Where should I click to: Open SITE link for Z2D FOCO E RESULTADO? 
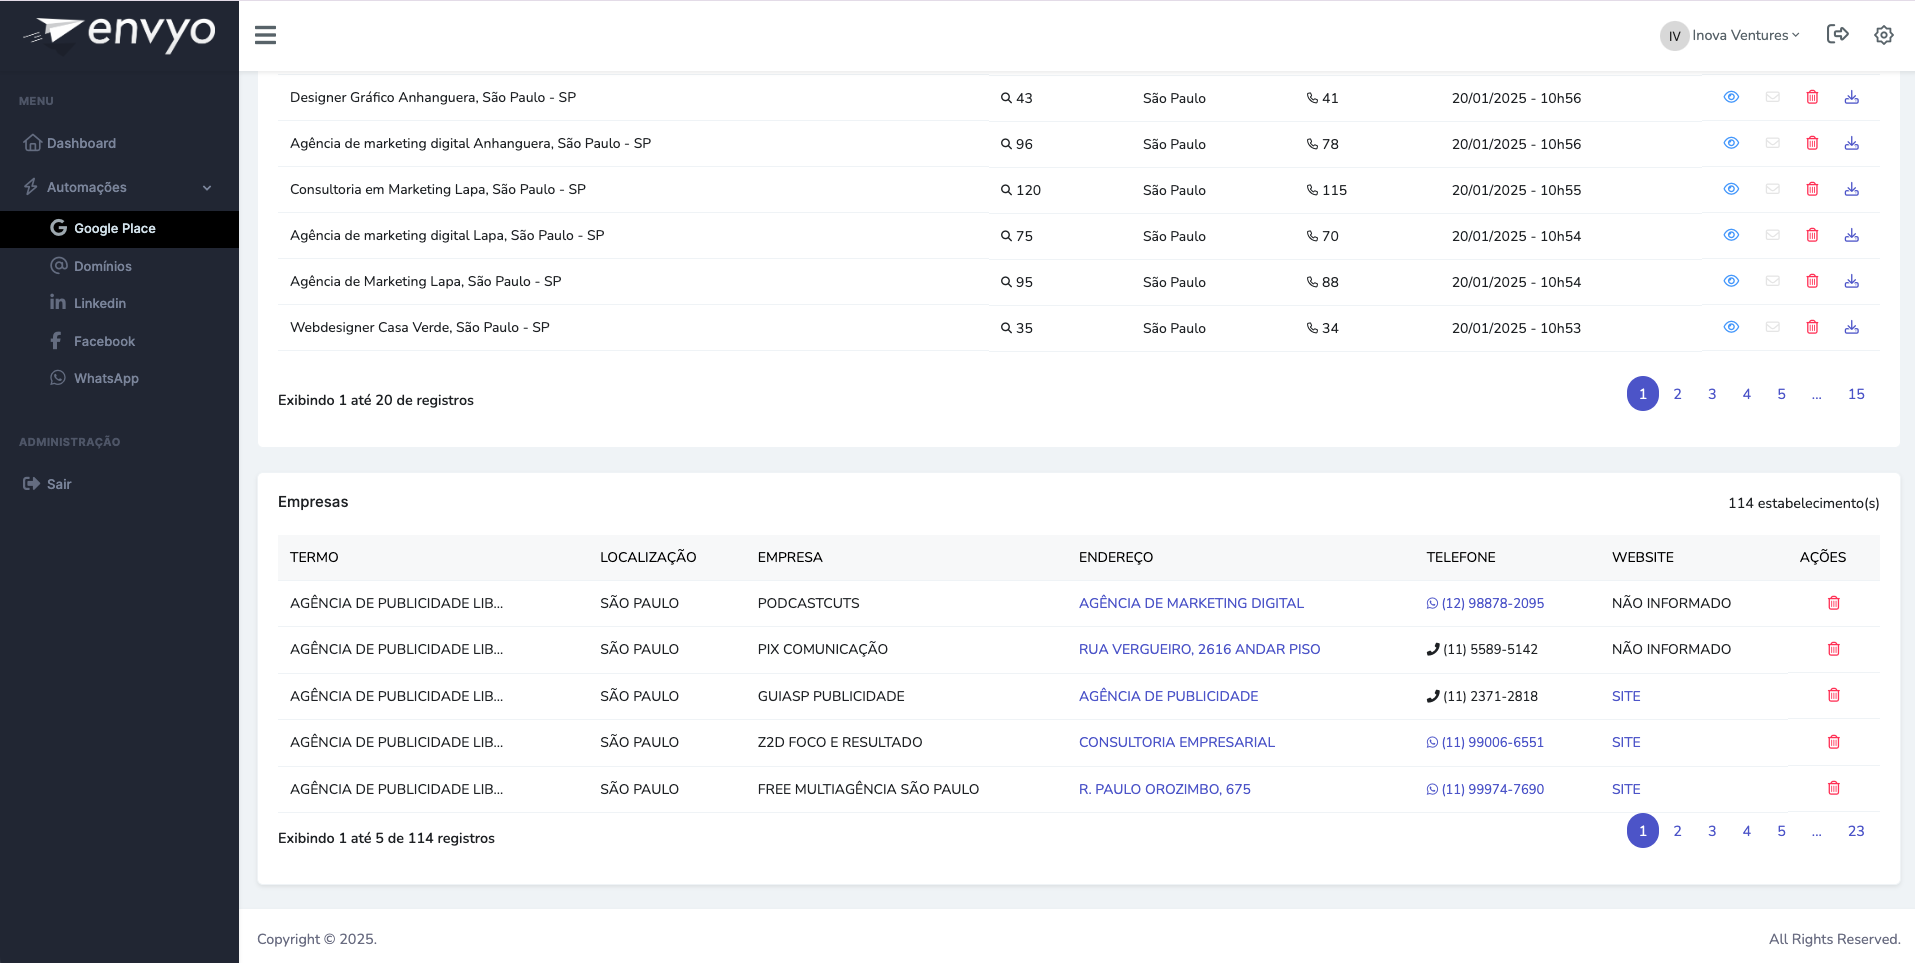coord(1626,743)
